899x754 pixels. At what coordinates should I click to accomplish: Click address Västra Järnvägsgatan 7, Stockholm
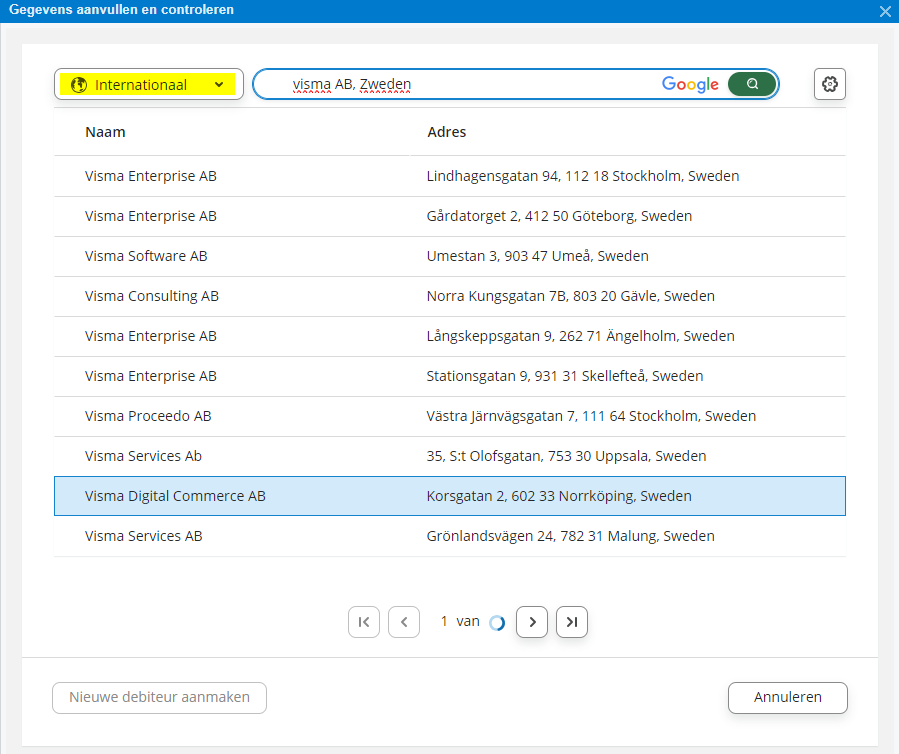click(x=592, y=416)
